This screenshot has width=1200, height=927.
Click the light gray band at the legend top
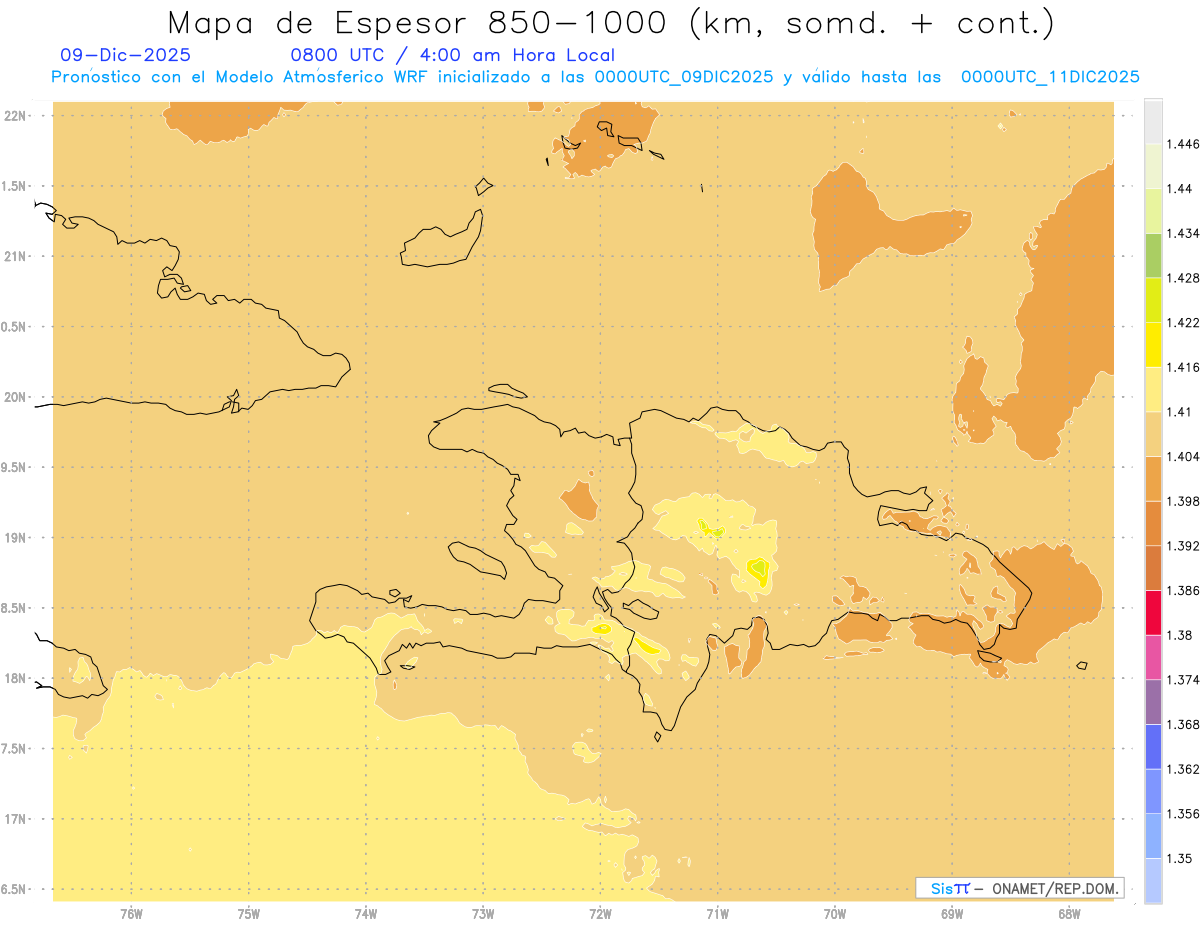[1153, 121]
